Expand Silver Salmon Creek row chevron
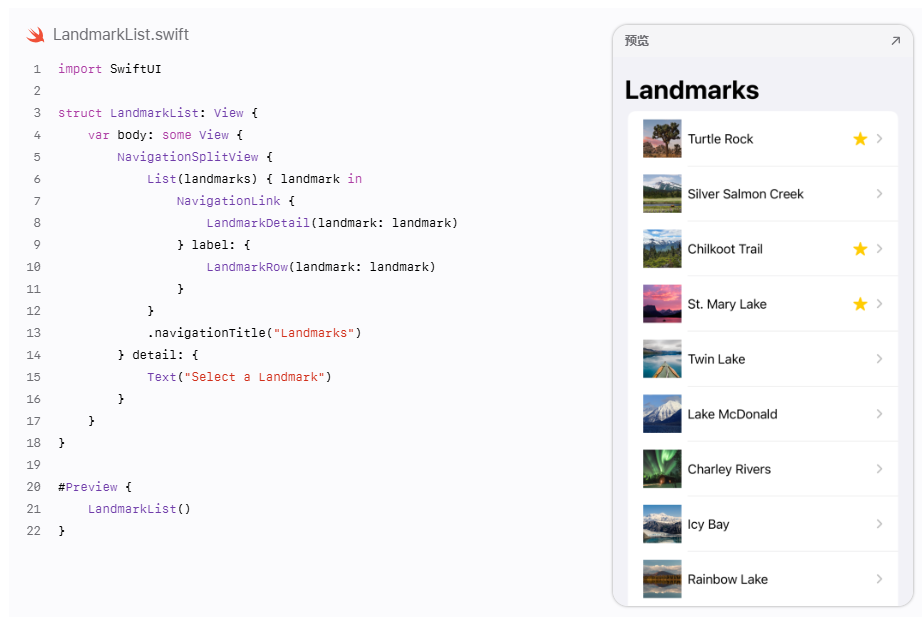The width and height of the screenshot is (922, 617). point(880,194)
